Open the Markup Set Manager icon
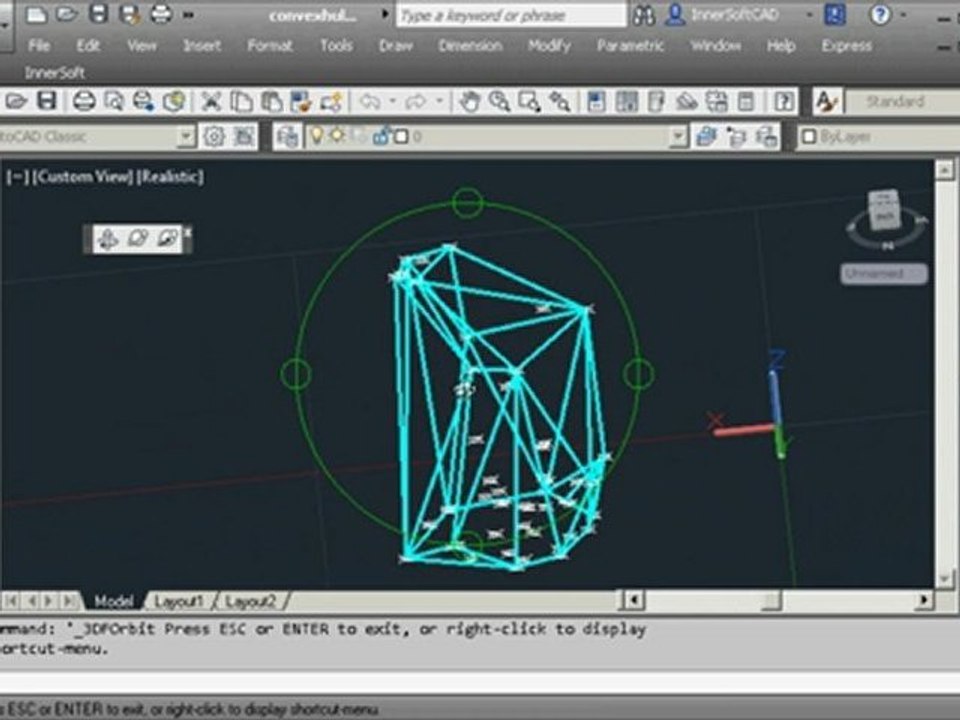This screenshot has width=960, height=720. pos(716,101)
